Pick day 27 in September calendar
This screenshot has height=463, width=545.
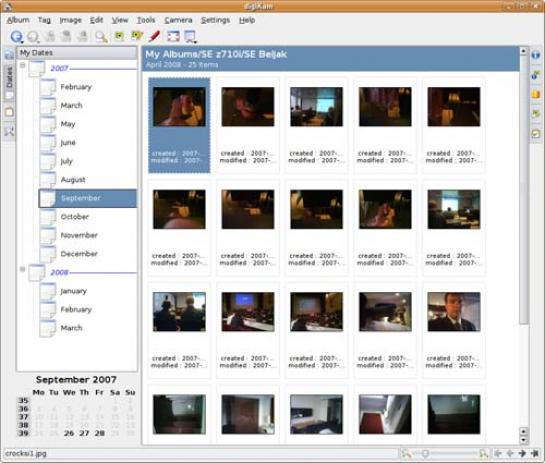pyautogui.click(x=84, y=433)
